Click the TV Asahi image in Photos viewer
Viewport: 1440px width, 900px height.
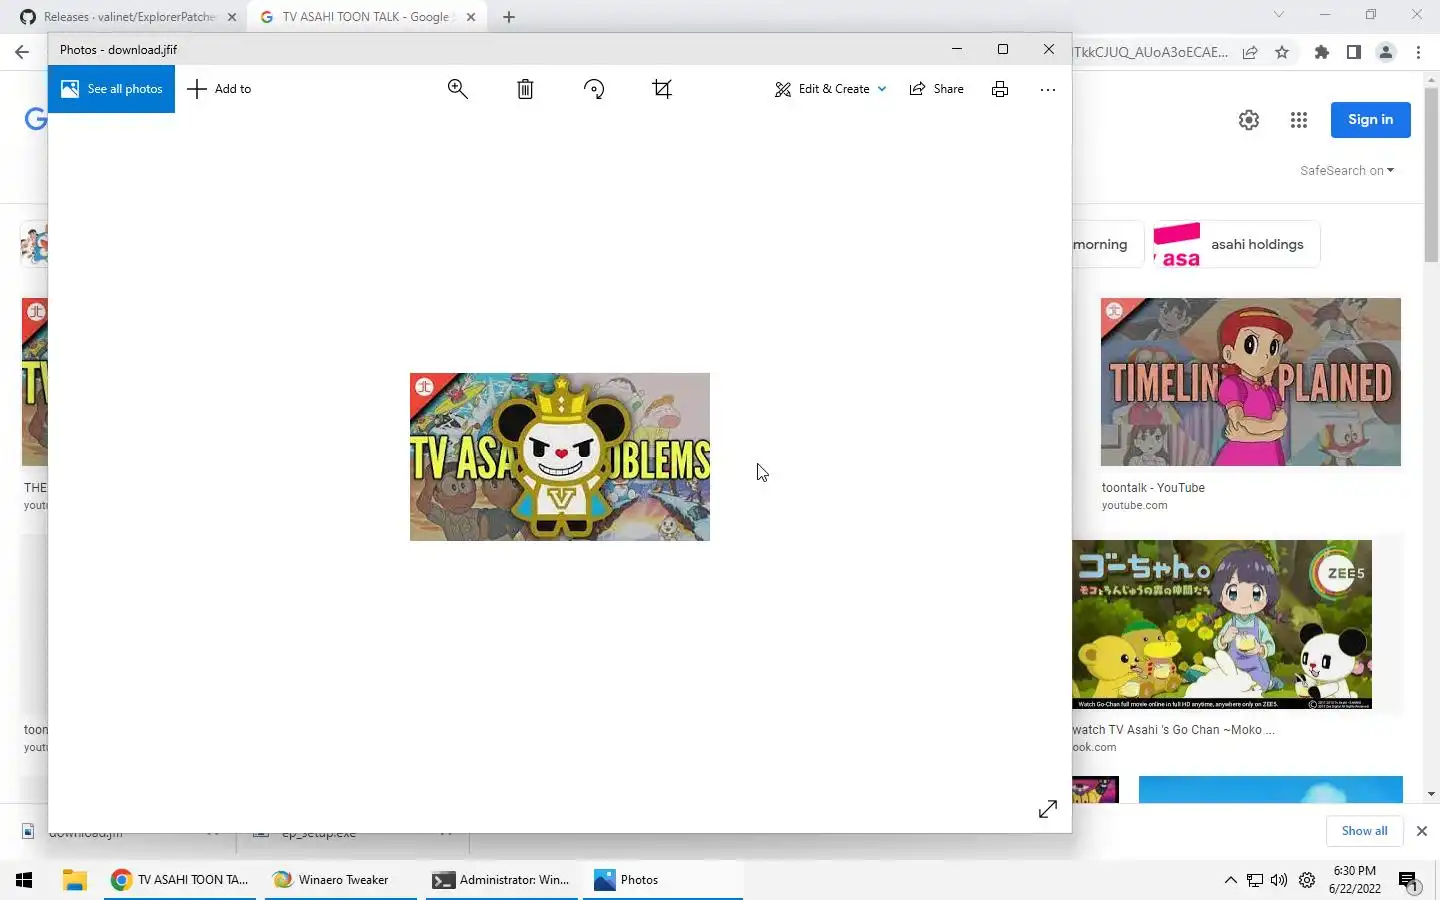560,457
